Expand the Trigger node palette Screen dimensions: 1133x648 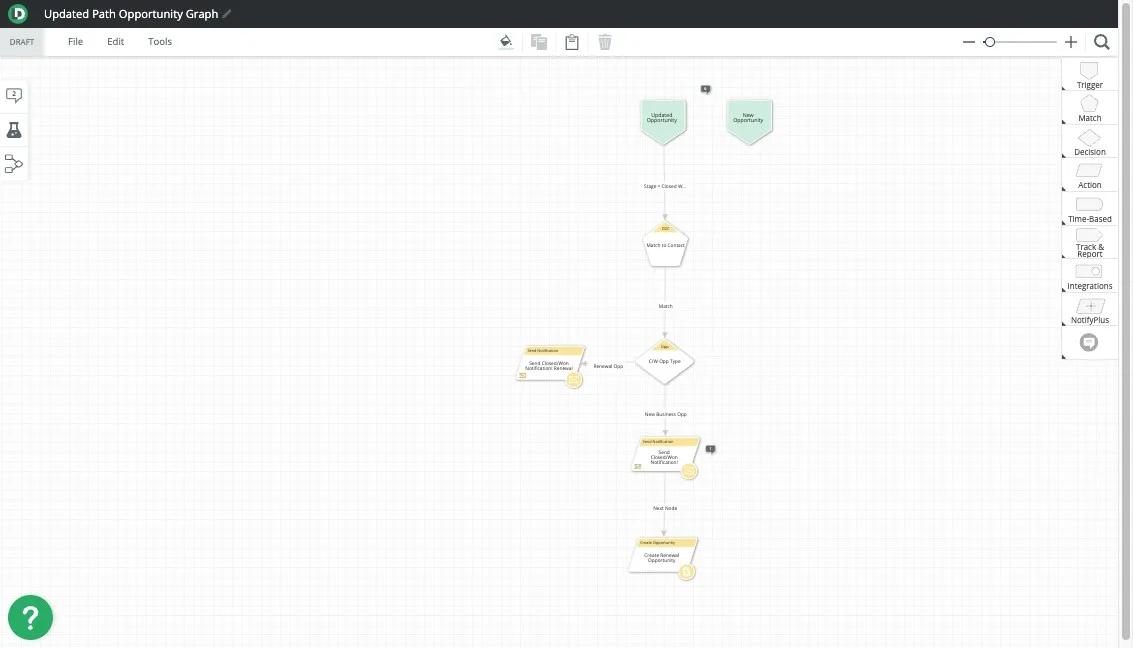click(1089, 75)
